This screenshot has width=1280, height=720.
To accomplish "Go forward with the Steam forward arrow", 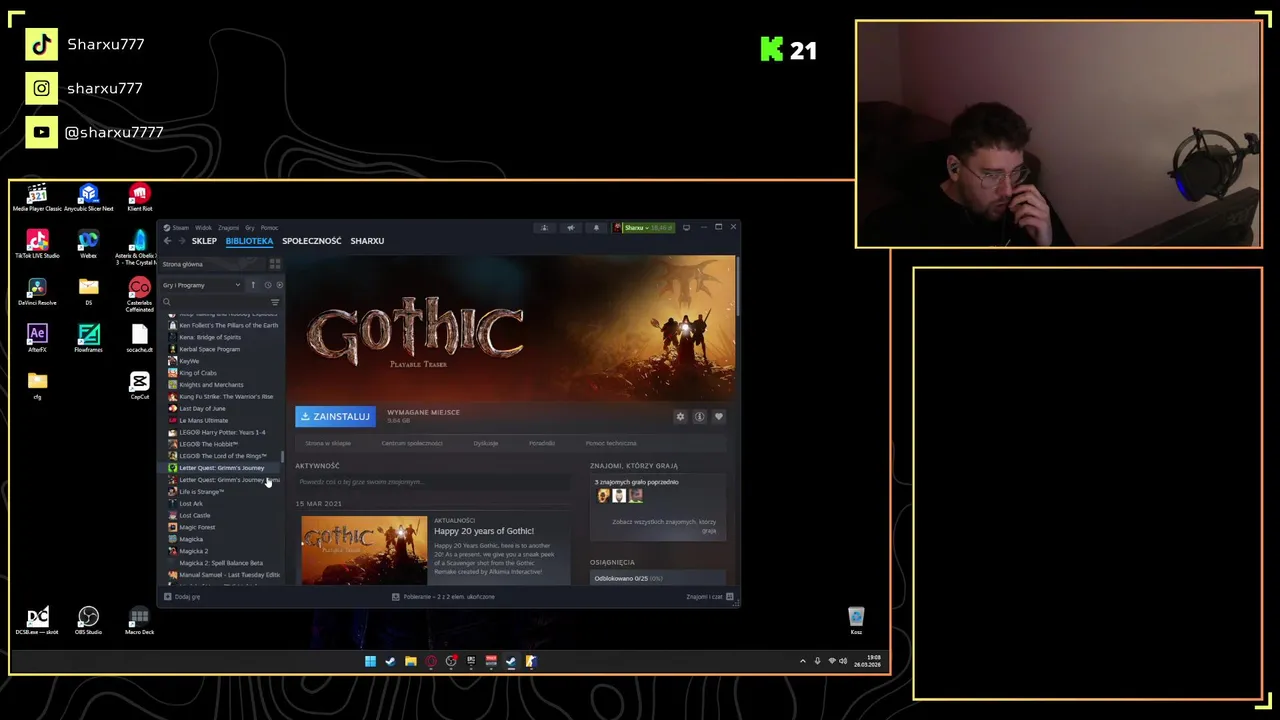I will coord(181,241).
